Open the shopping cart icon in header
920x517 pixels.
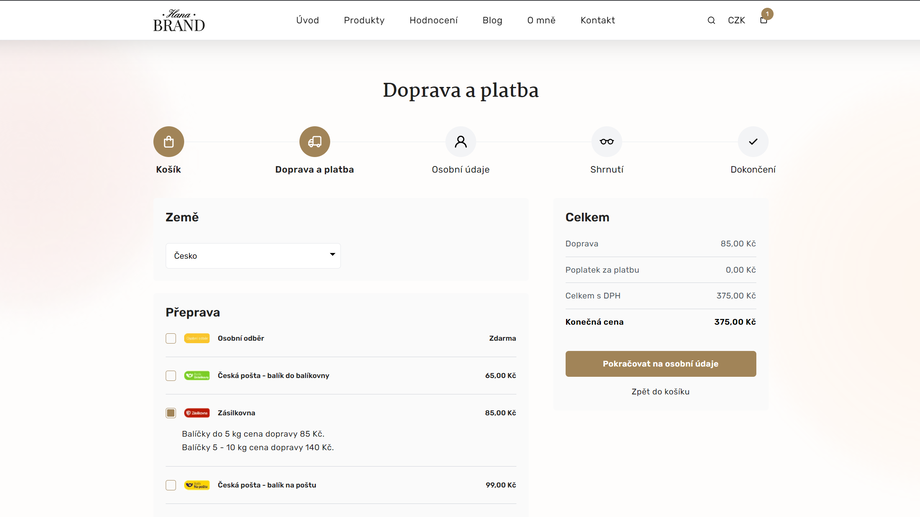click(764, 20)
